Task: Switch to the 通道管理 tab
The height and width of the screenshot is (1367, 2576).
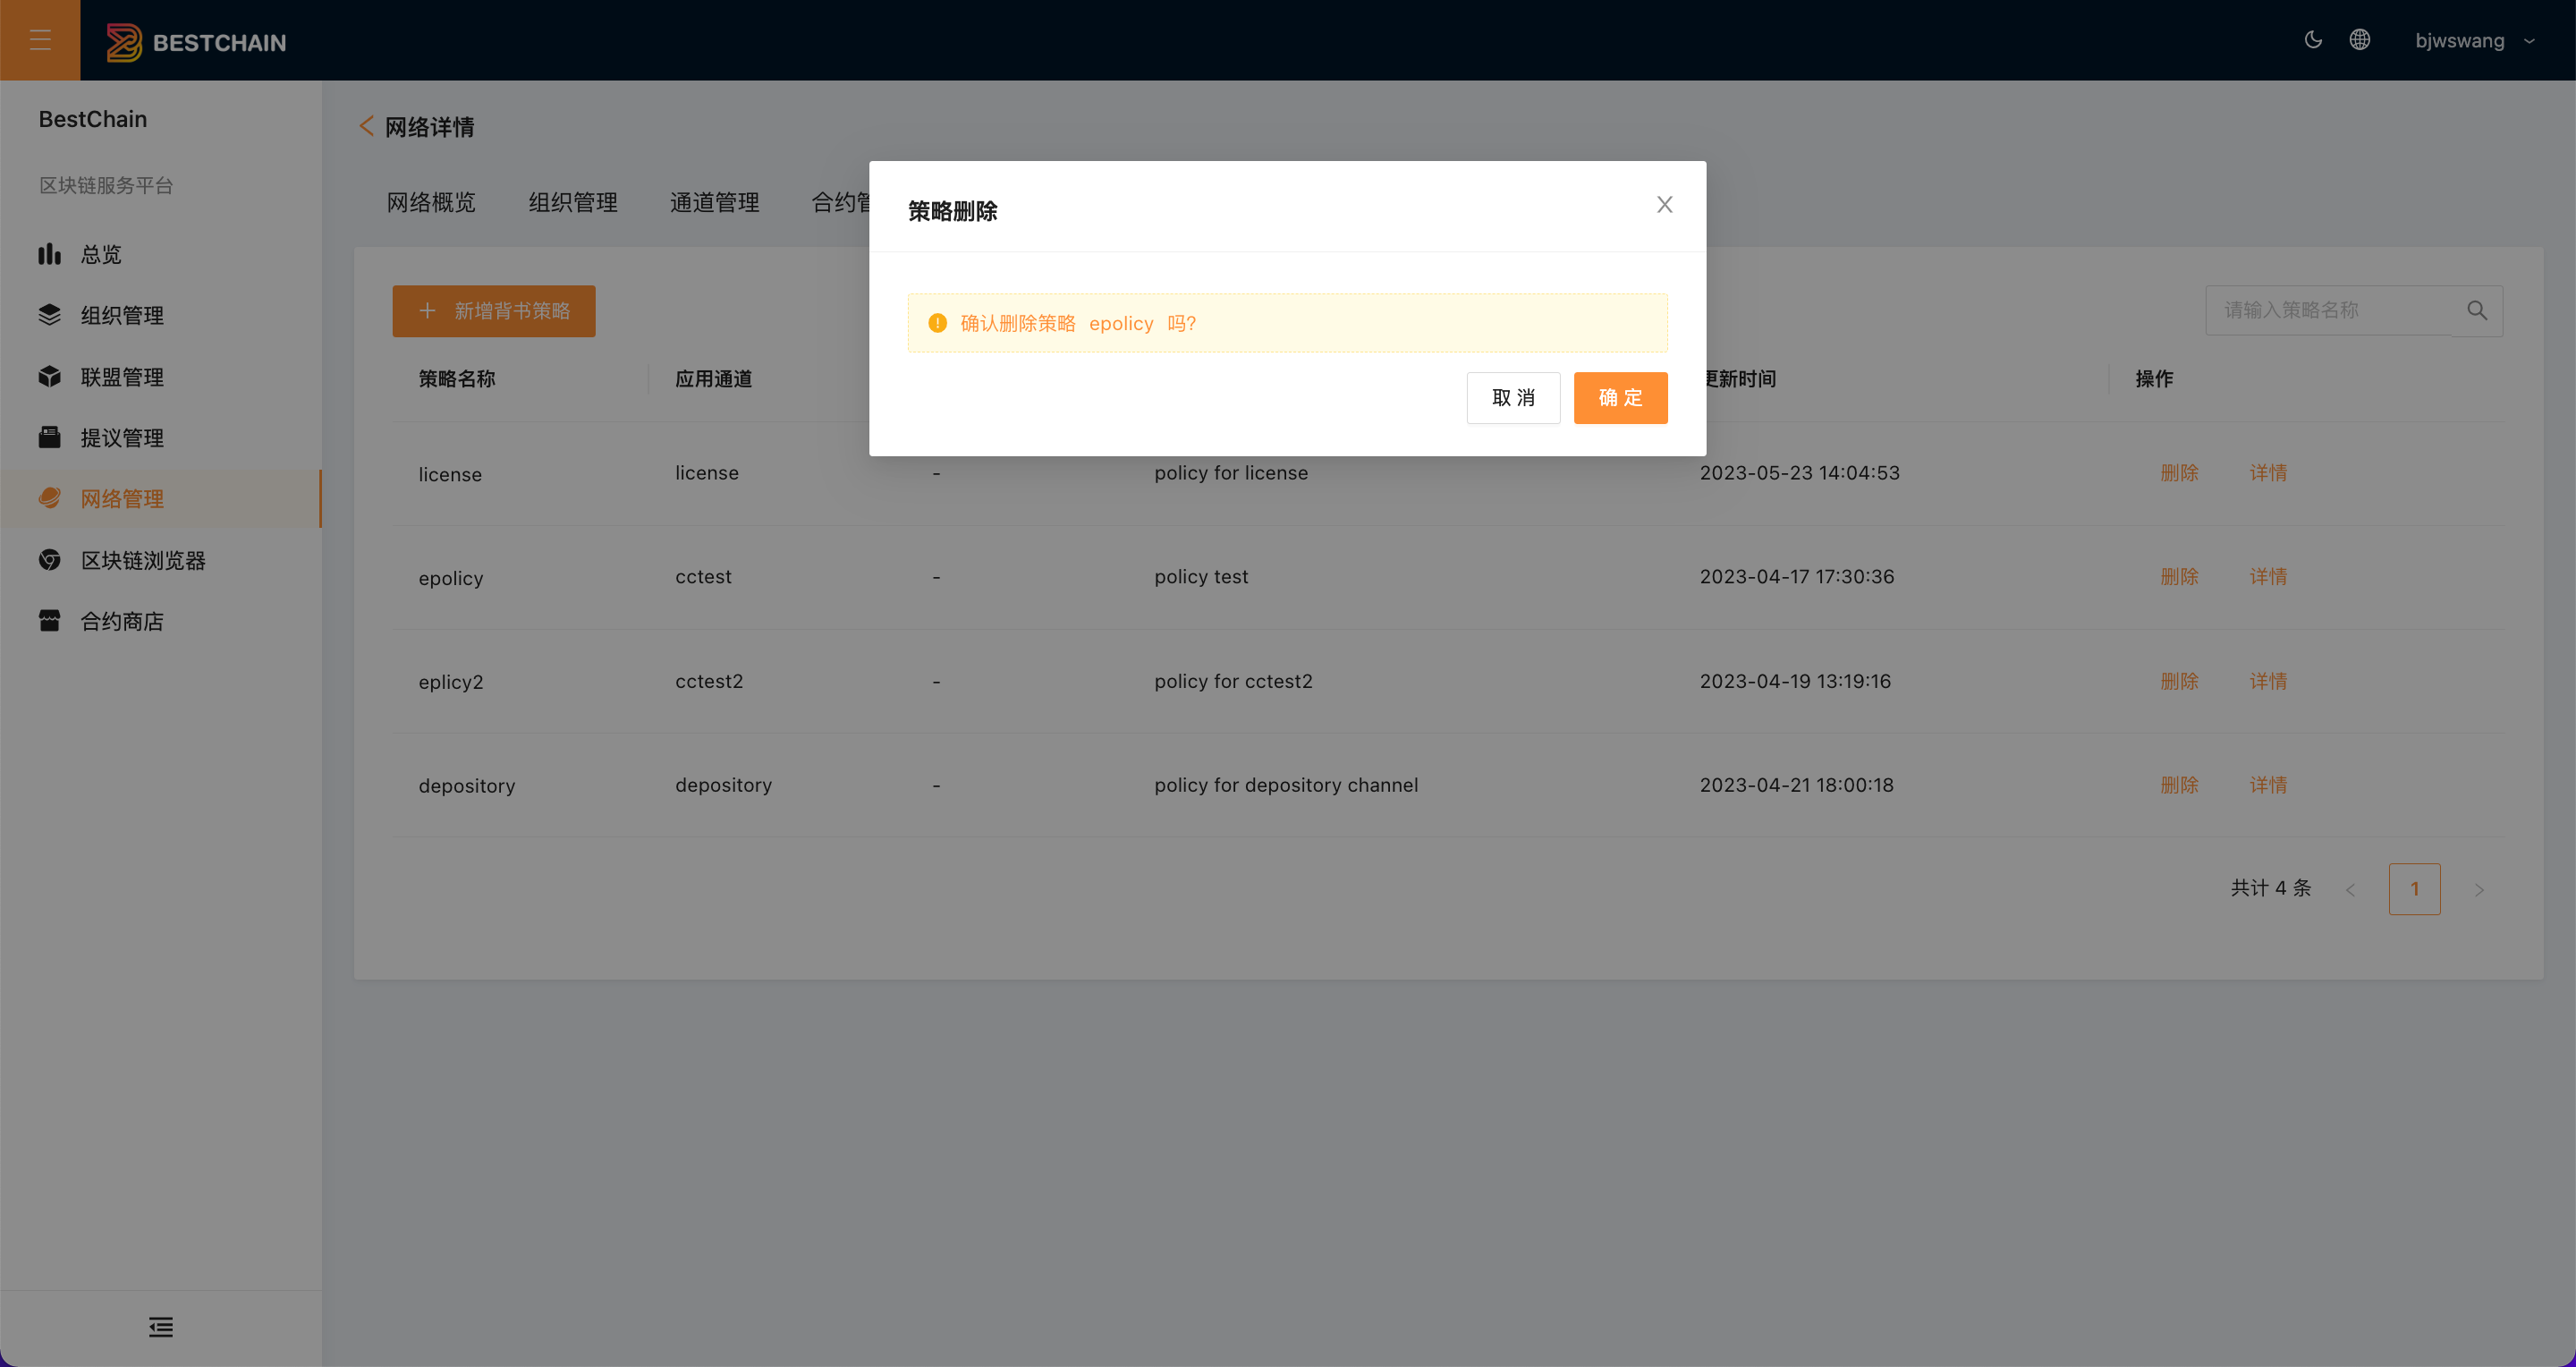Action: (x=714, y=202)
